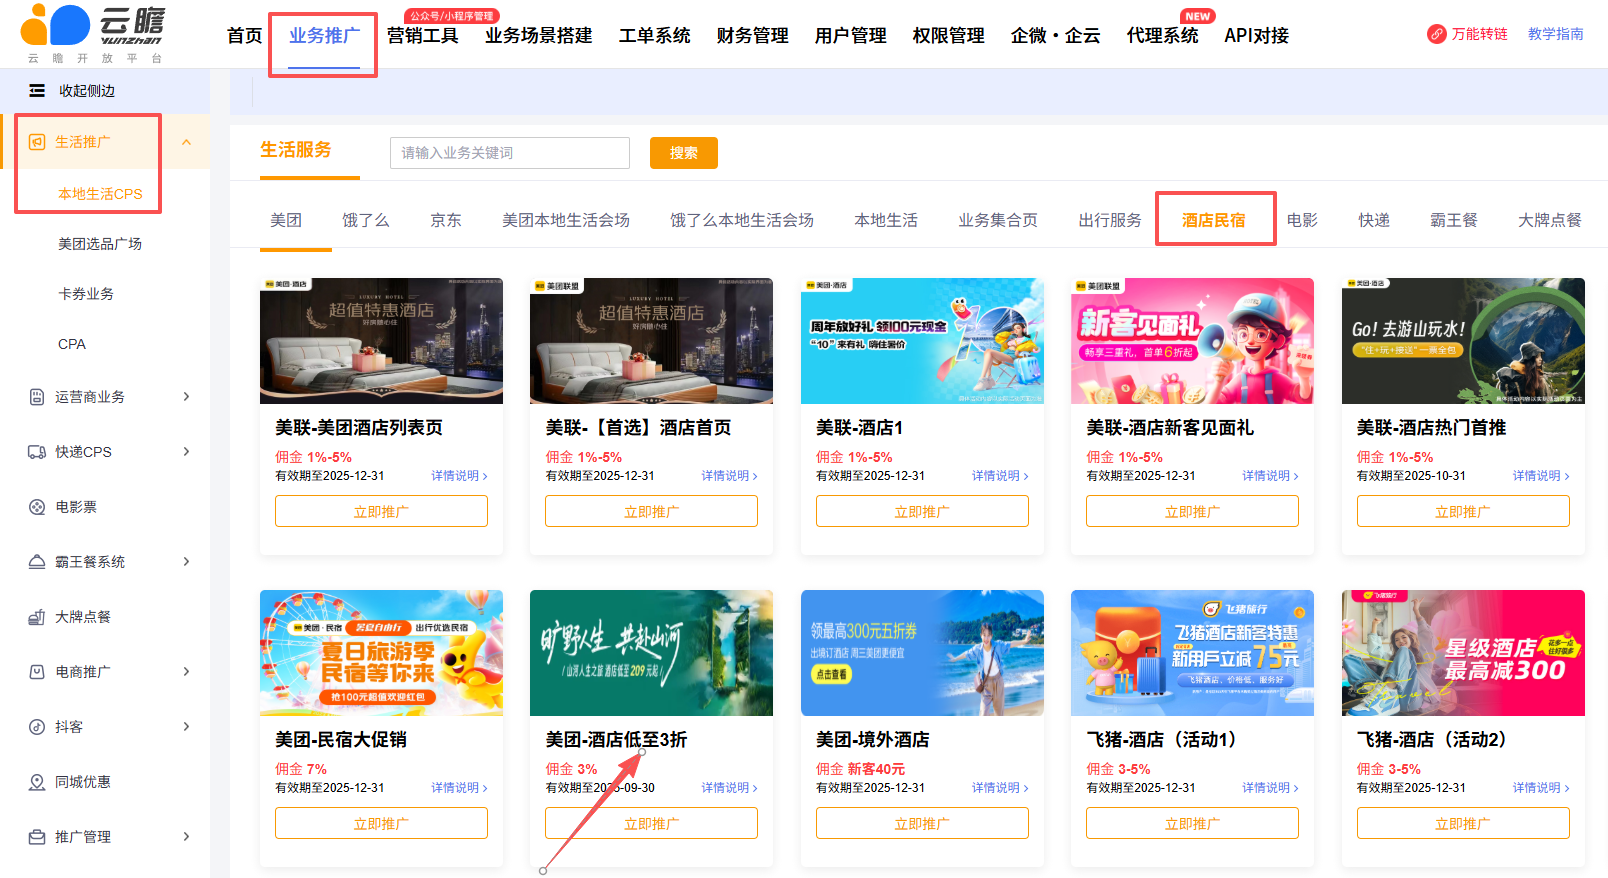Expand the 运营商业务 sidebar menu

186,397
